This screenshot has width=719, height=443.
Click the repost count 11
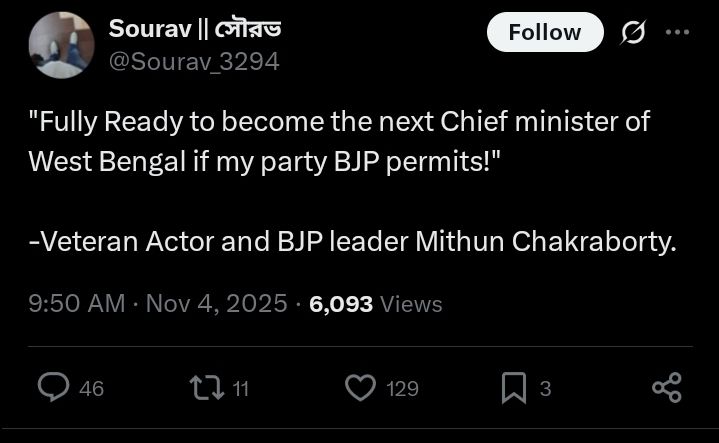240,388
